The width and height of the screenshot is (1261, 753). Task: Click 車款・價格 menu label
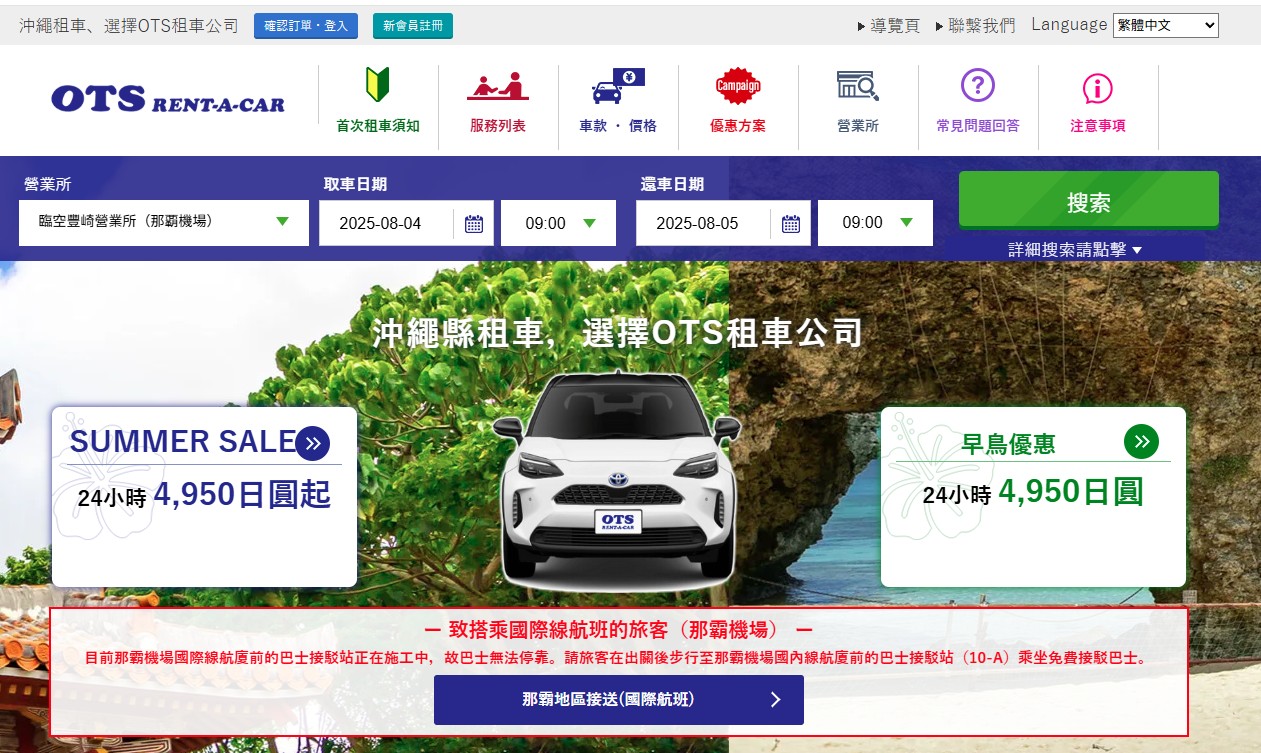618,126
